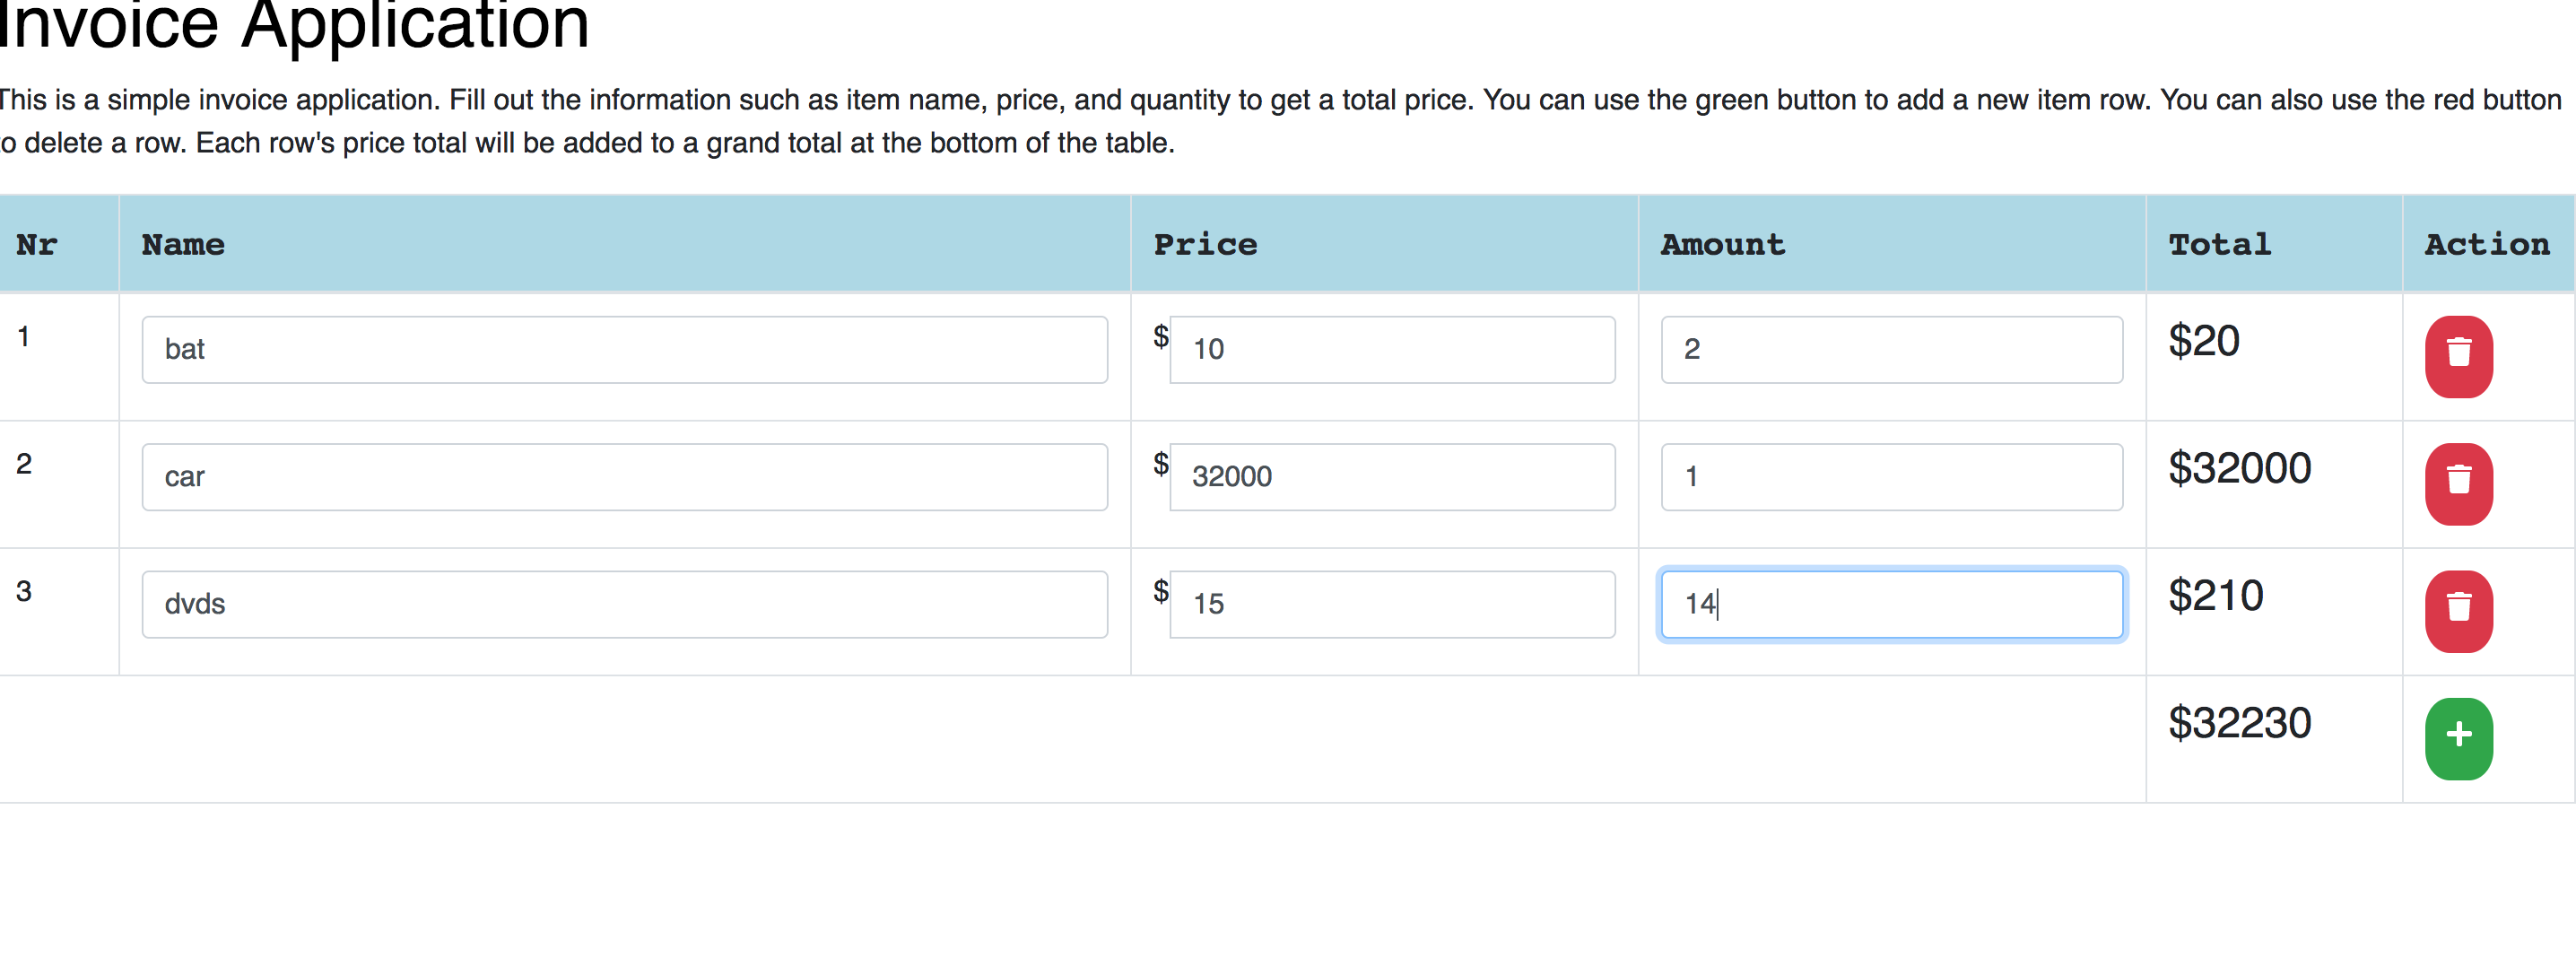Click the amount field showing 14

click(x=1891, y=604)
